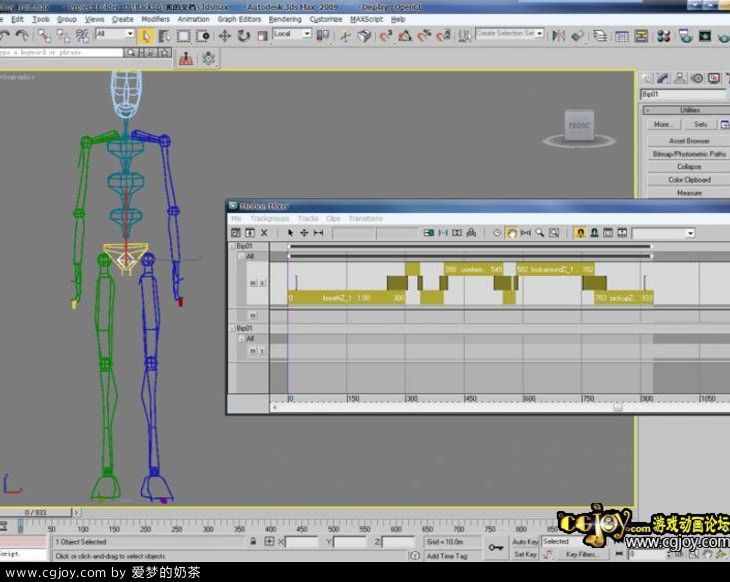Toggle Absolute/Offset transform type-in mode
This screenshot has height=582, width=730.
point(269,541)
